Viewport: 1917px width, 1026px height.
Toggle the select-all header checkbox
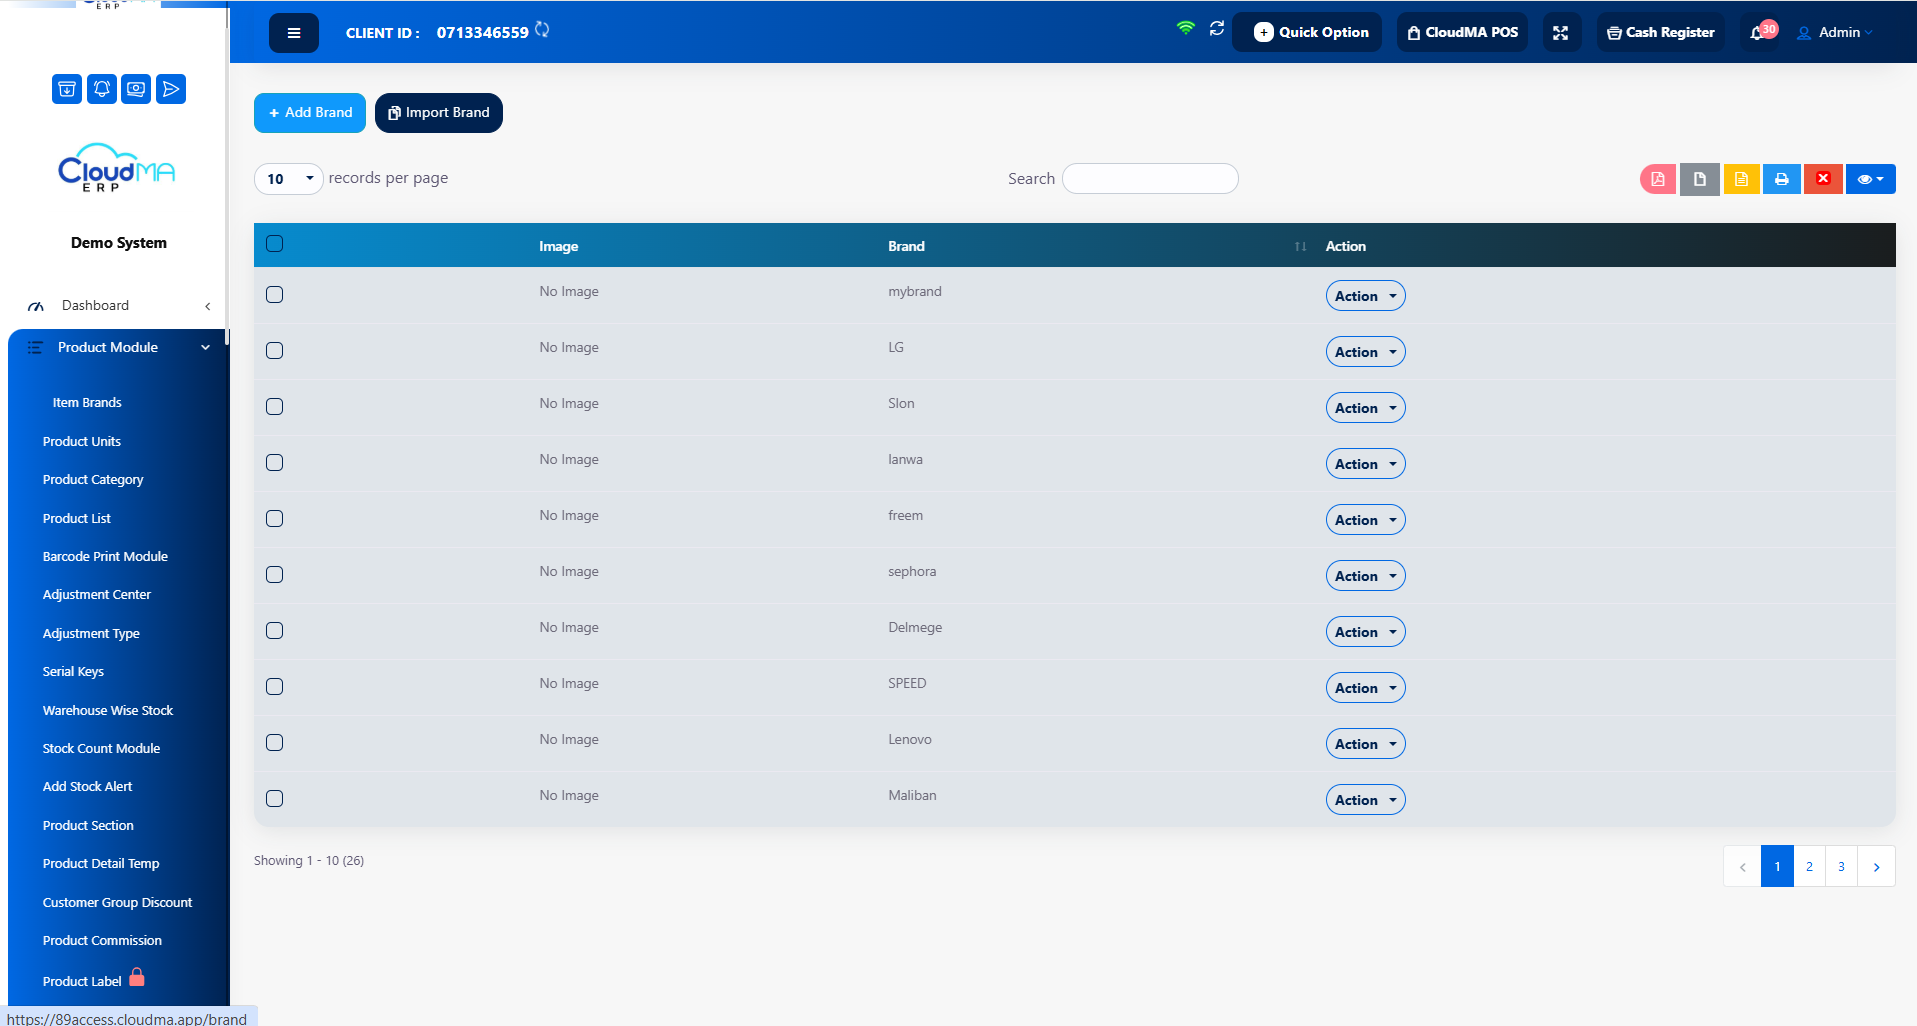(275, 243)
